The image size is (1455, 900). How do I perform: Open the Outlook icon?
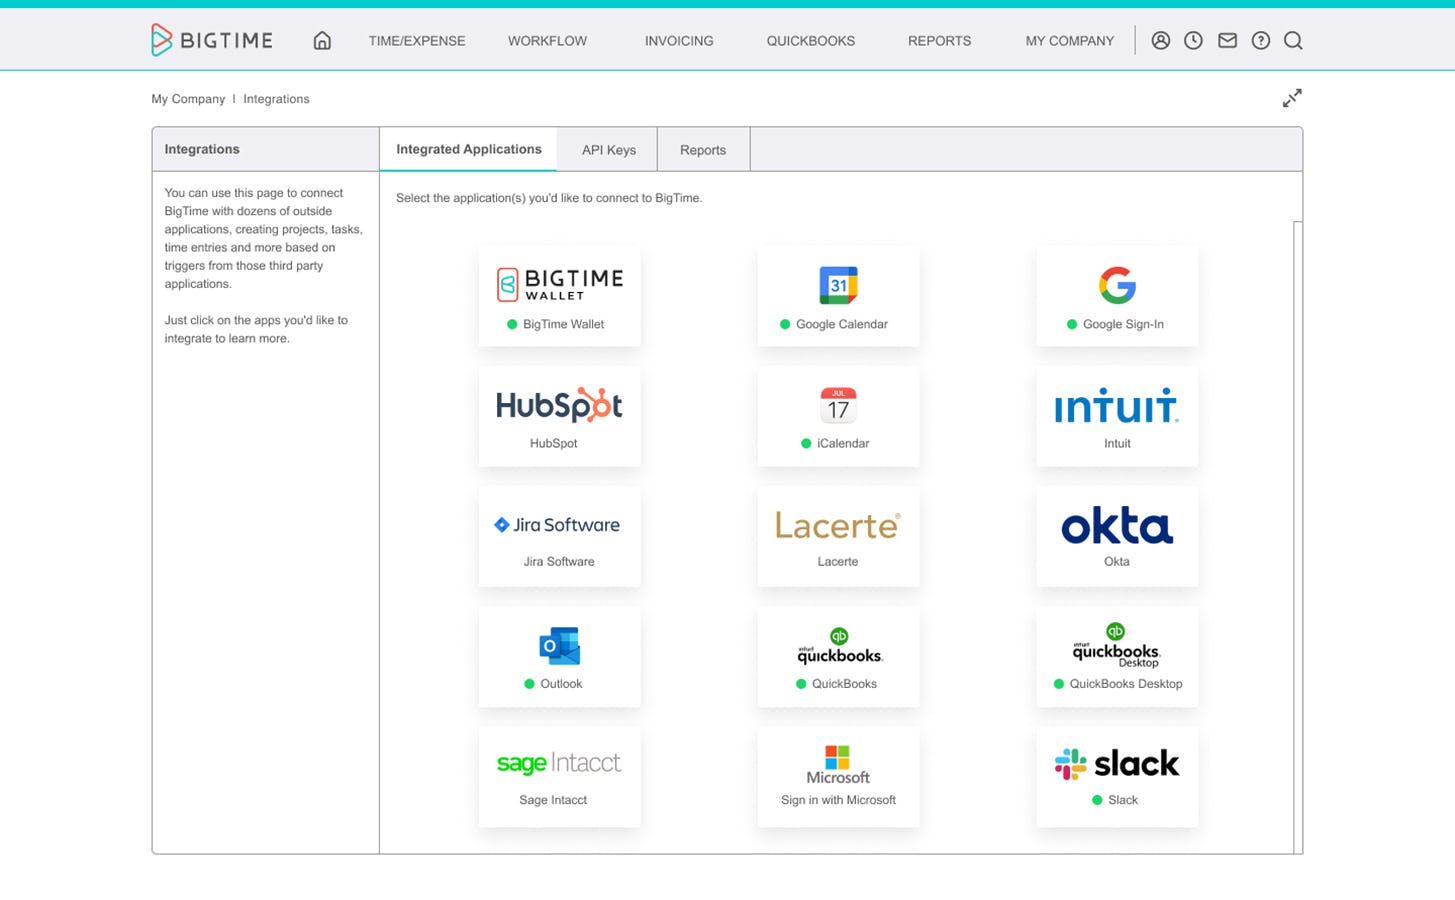point(560,646)
